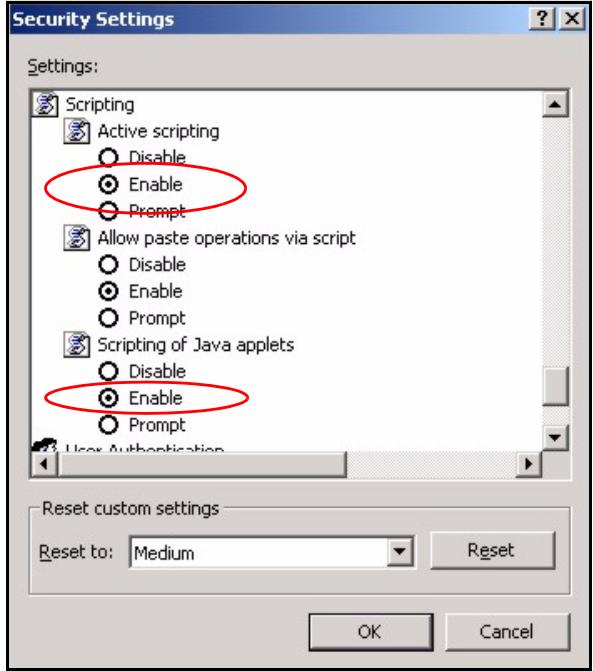Click the Reset button

tap(492, 550)
